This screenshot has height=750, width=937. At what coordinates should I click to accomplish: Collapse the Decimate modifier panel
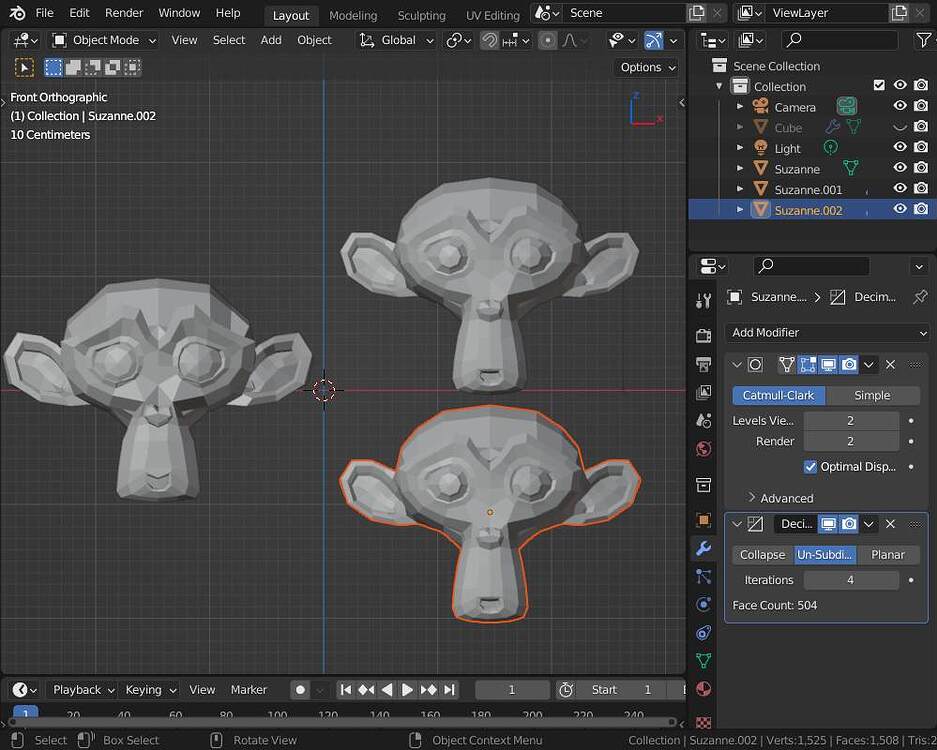pyautogui.click(x=737, y=524)
